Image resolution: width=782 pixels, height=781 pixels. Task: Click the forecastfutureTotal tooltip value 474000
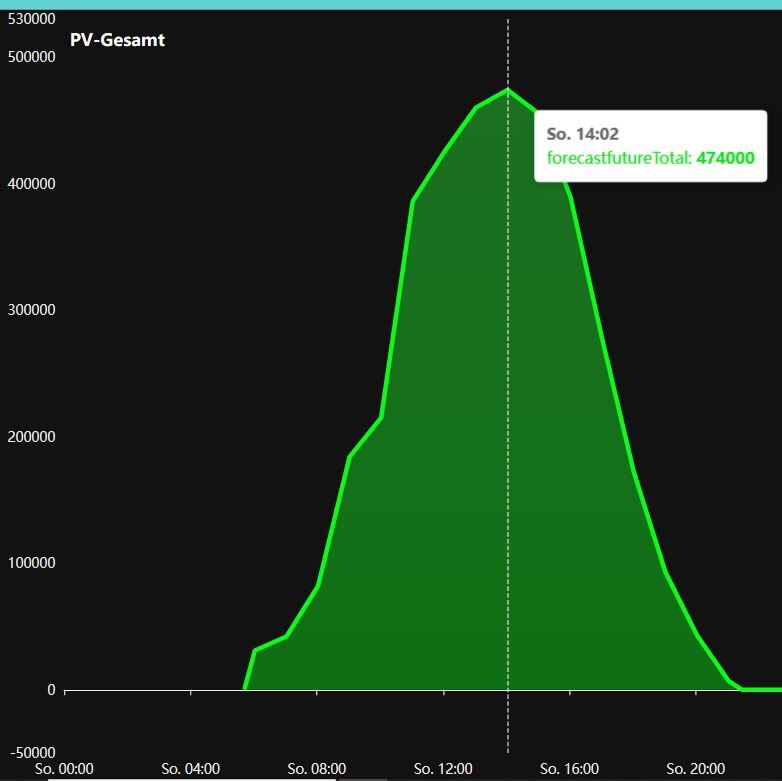tap(725, 158)
